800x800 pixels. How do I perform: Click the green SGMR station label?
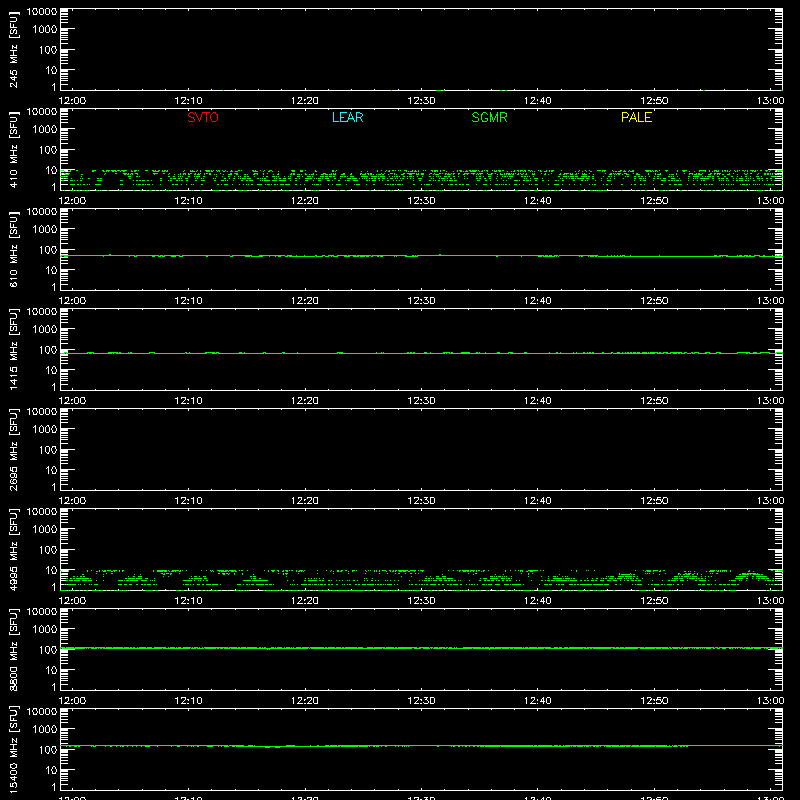(x=489, y=117)
